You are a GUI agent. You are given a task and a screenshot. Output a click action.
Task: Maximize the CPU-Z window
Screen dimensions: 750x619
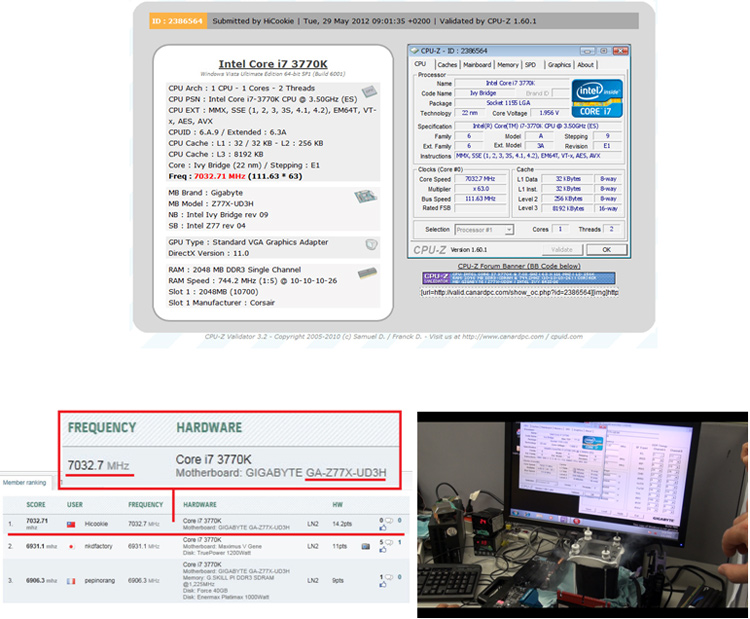(604, 51)
